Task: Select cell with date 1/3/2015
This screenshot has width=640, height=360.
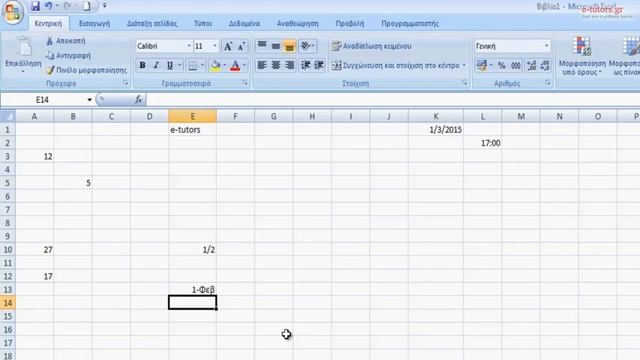Action: coord(436,130)
